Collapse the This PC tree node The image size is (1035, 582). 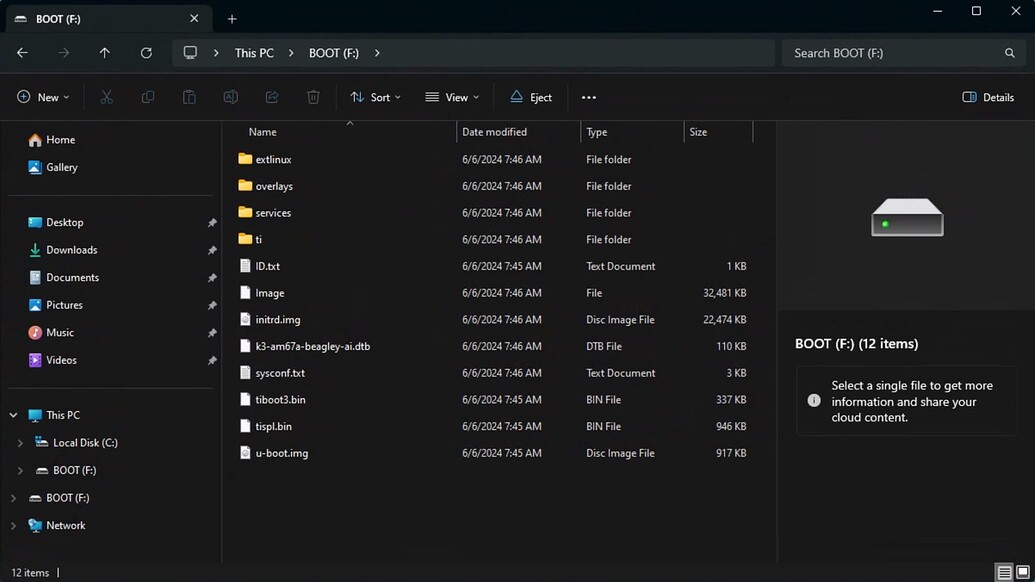point(13,415)
